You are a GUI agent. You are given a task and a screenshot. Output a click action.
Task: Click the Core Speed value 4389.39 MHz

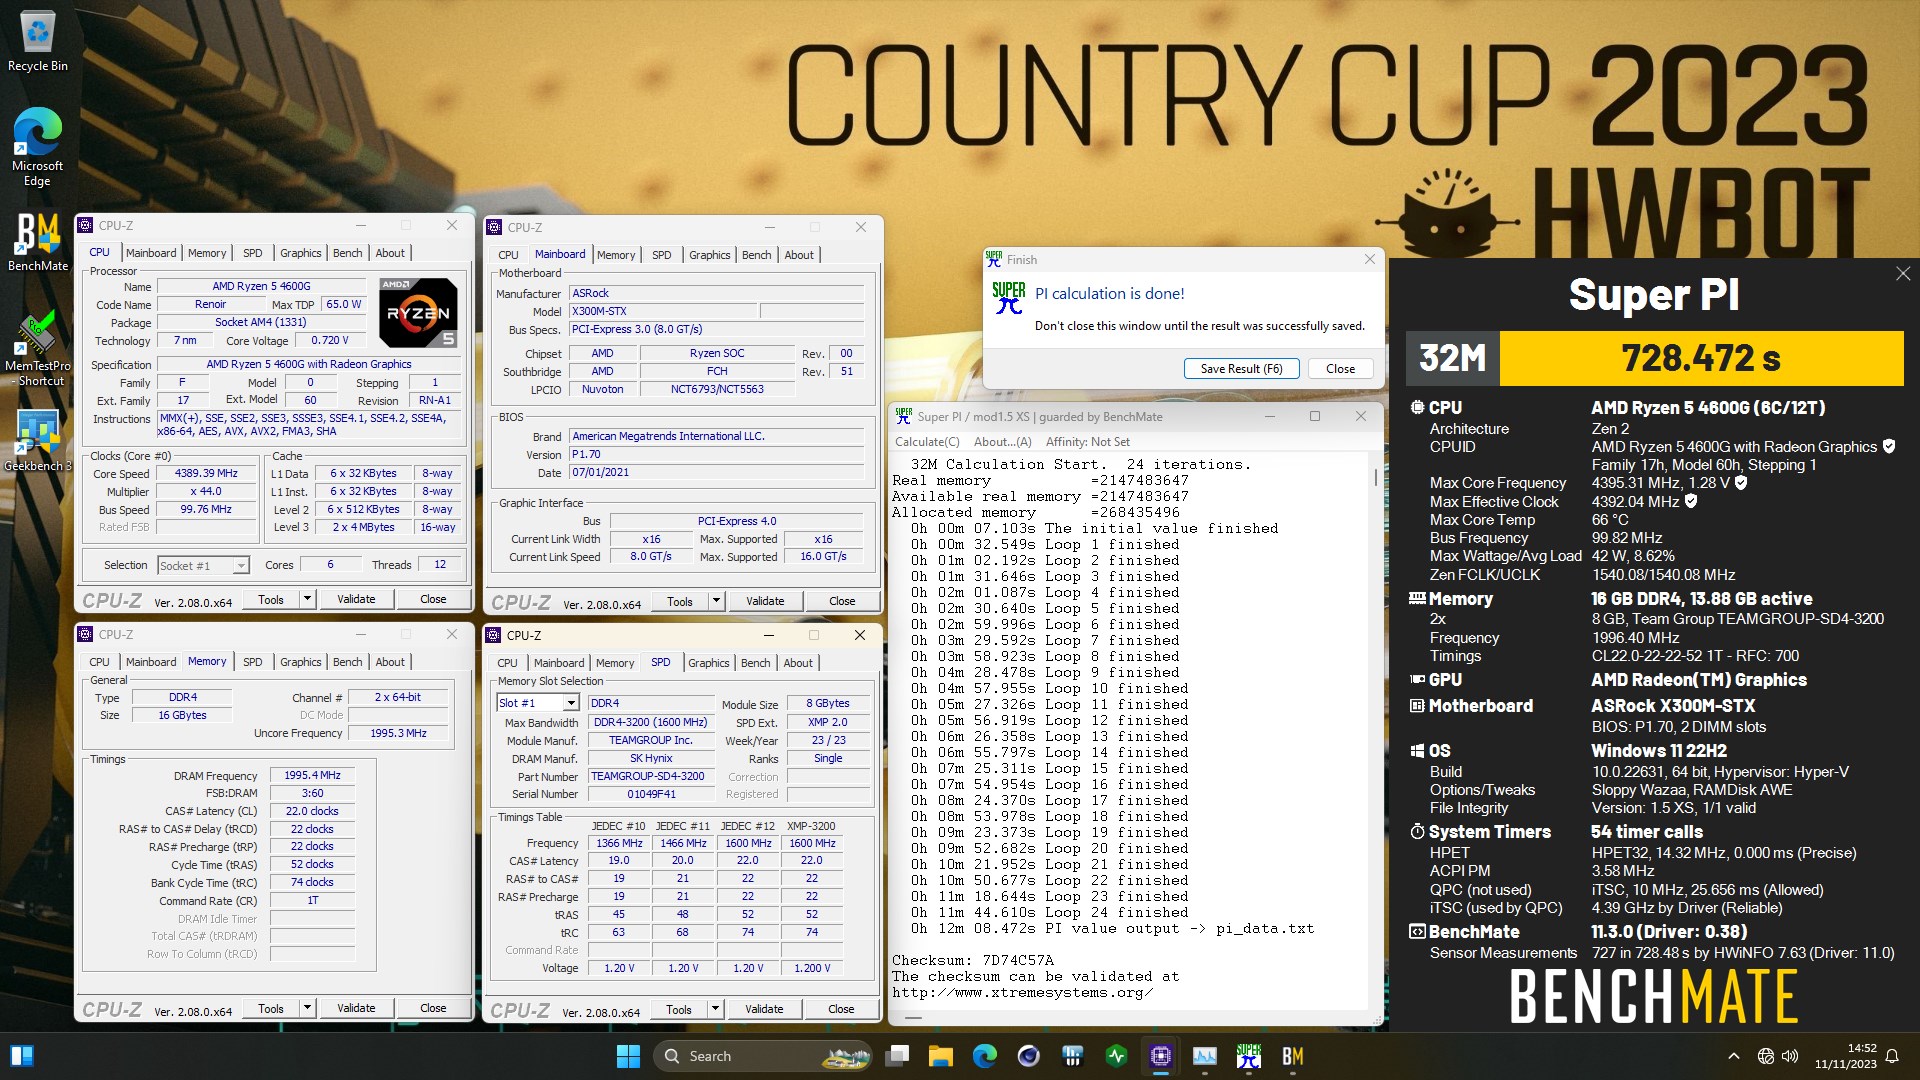tap(206, 473)
